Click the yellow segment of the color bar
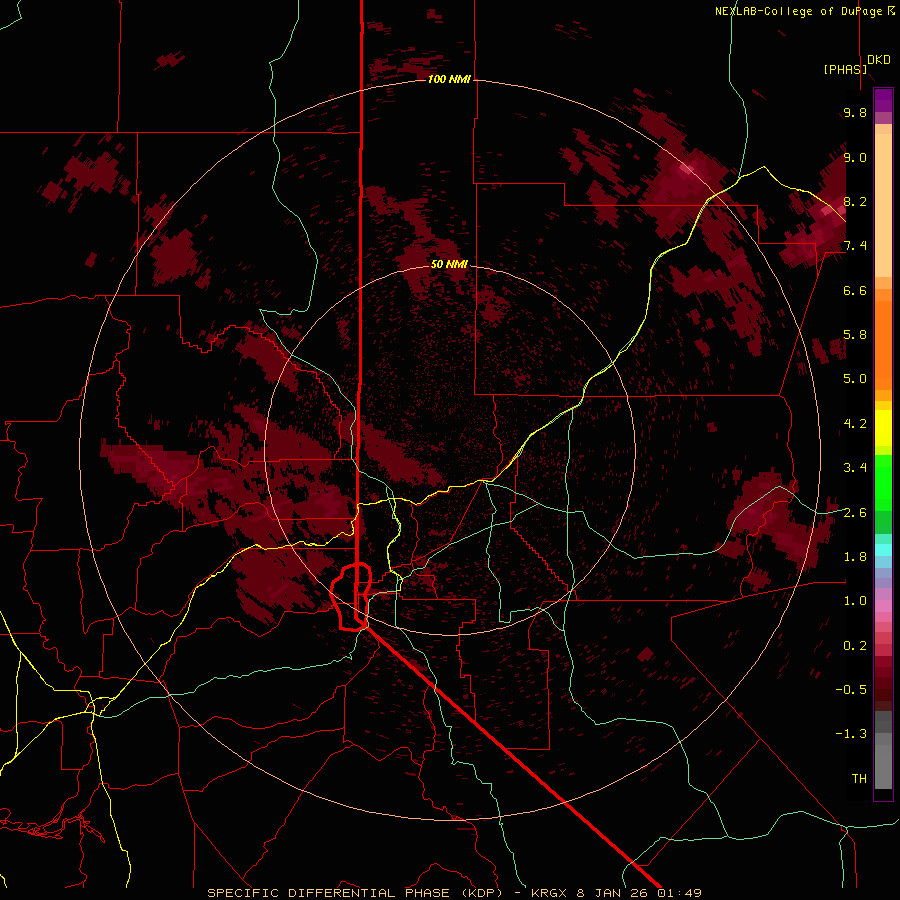 click(x=883, y=428)
